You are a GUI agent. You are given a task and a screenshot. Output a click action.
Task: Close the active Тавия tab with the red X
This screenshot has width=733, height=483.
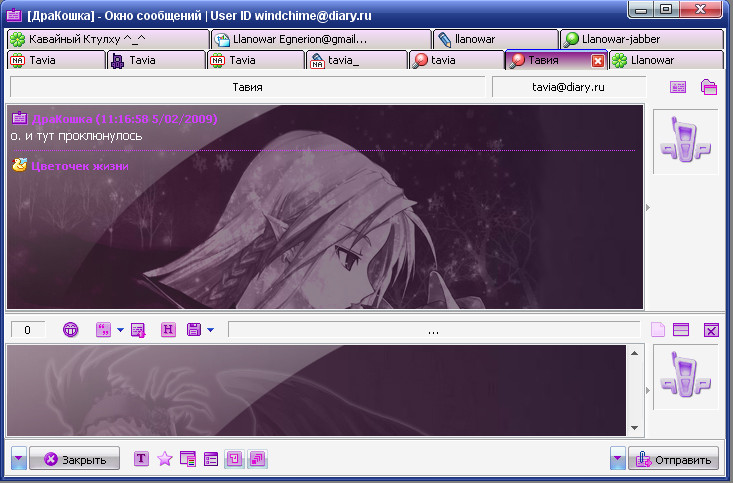coord(597,61)
